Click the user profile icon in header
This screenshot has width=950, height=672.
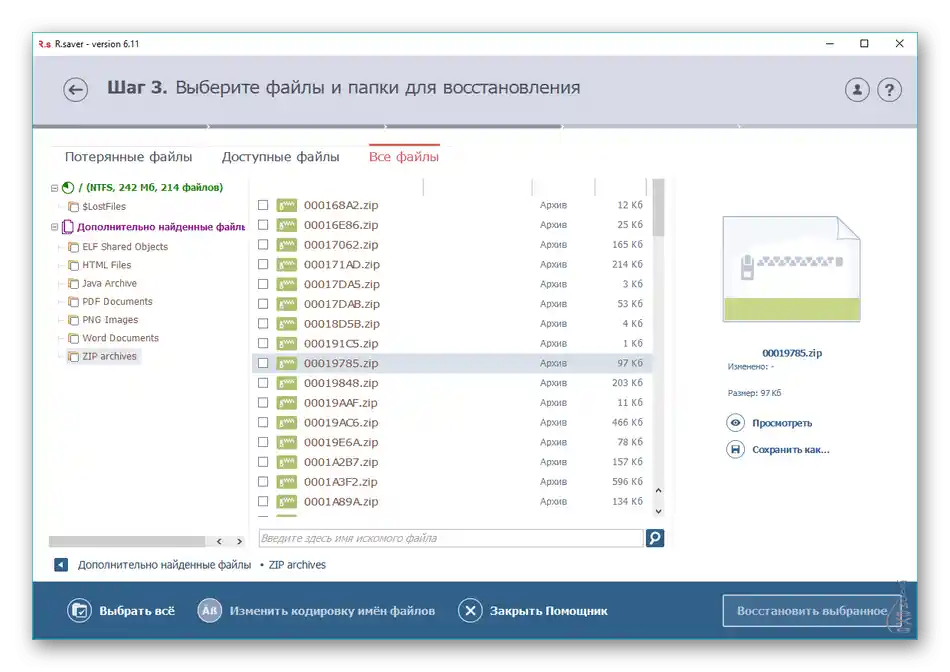click(x=856, y=89)
